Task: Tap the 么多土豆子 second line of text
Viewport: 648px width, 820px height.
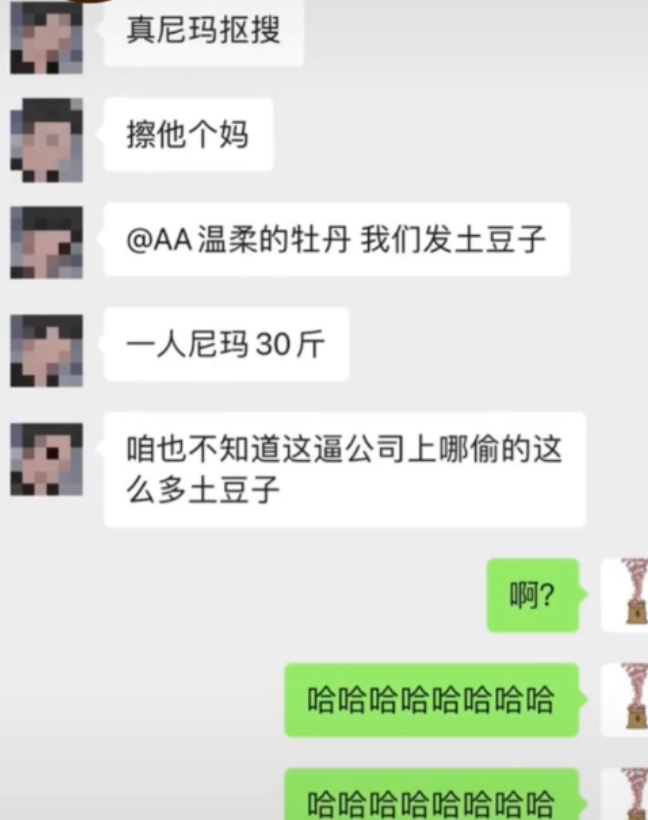Action: pos(203,489)
